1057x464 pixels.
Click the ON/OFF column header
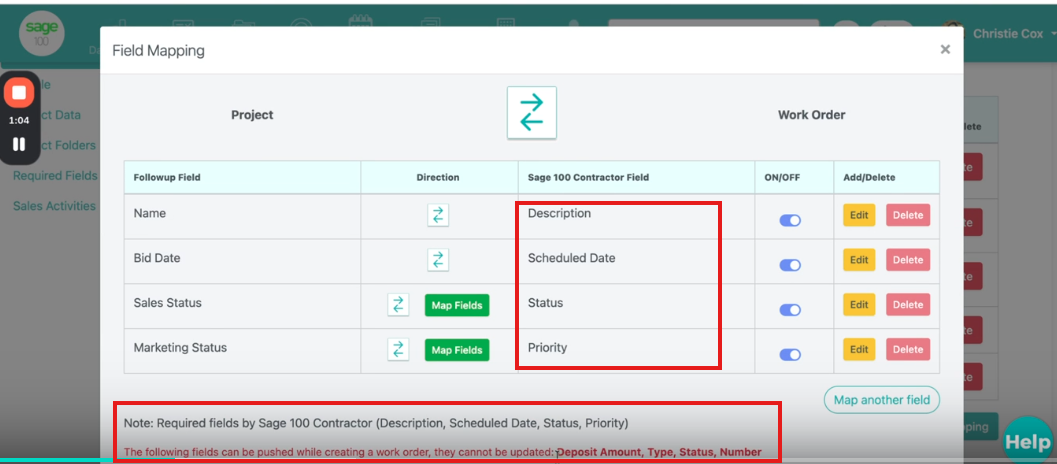tap(794, 177)
